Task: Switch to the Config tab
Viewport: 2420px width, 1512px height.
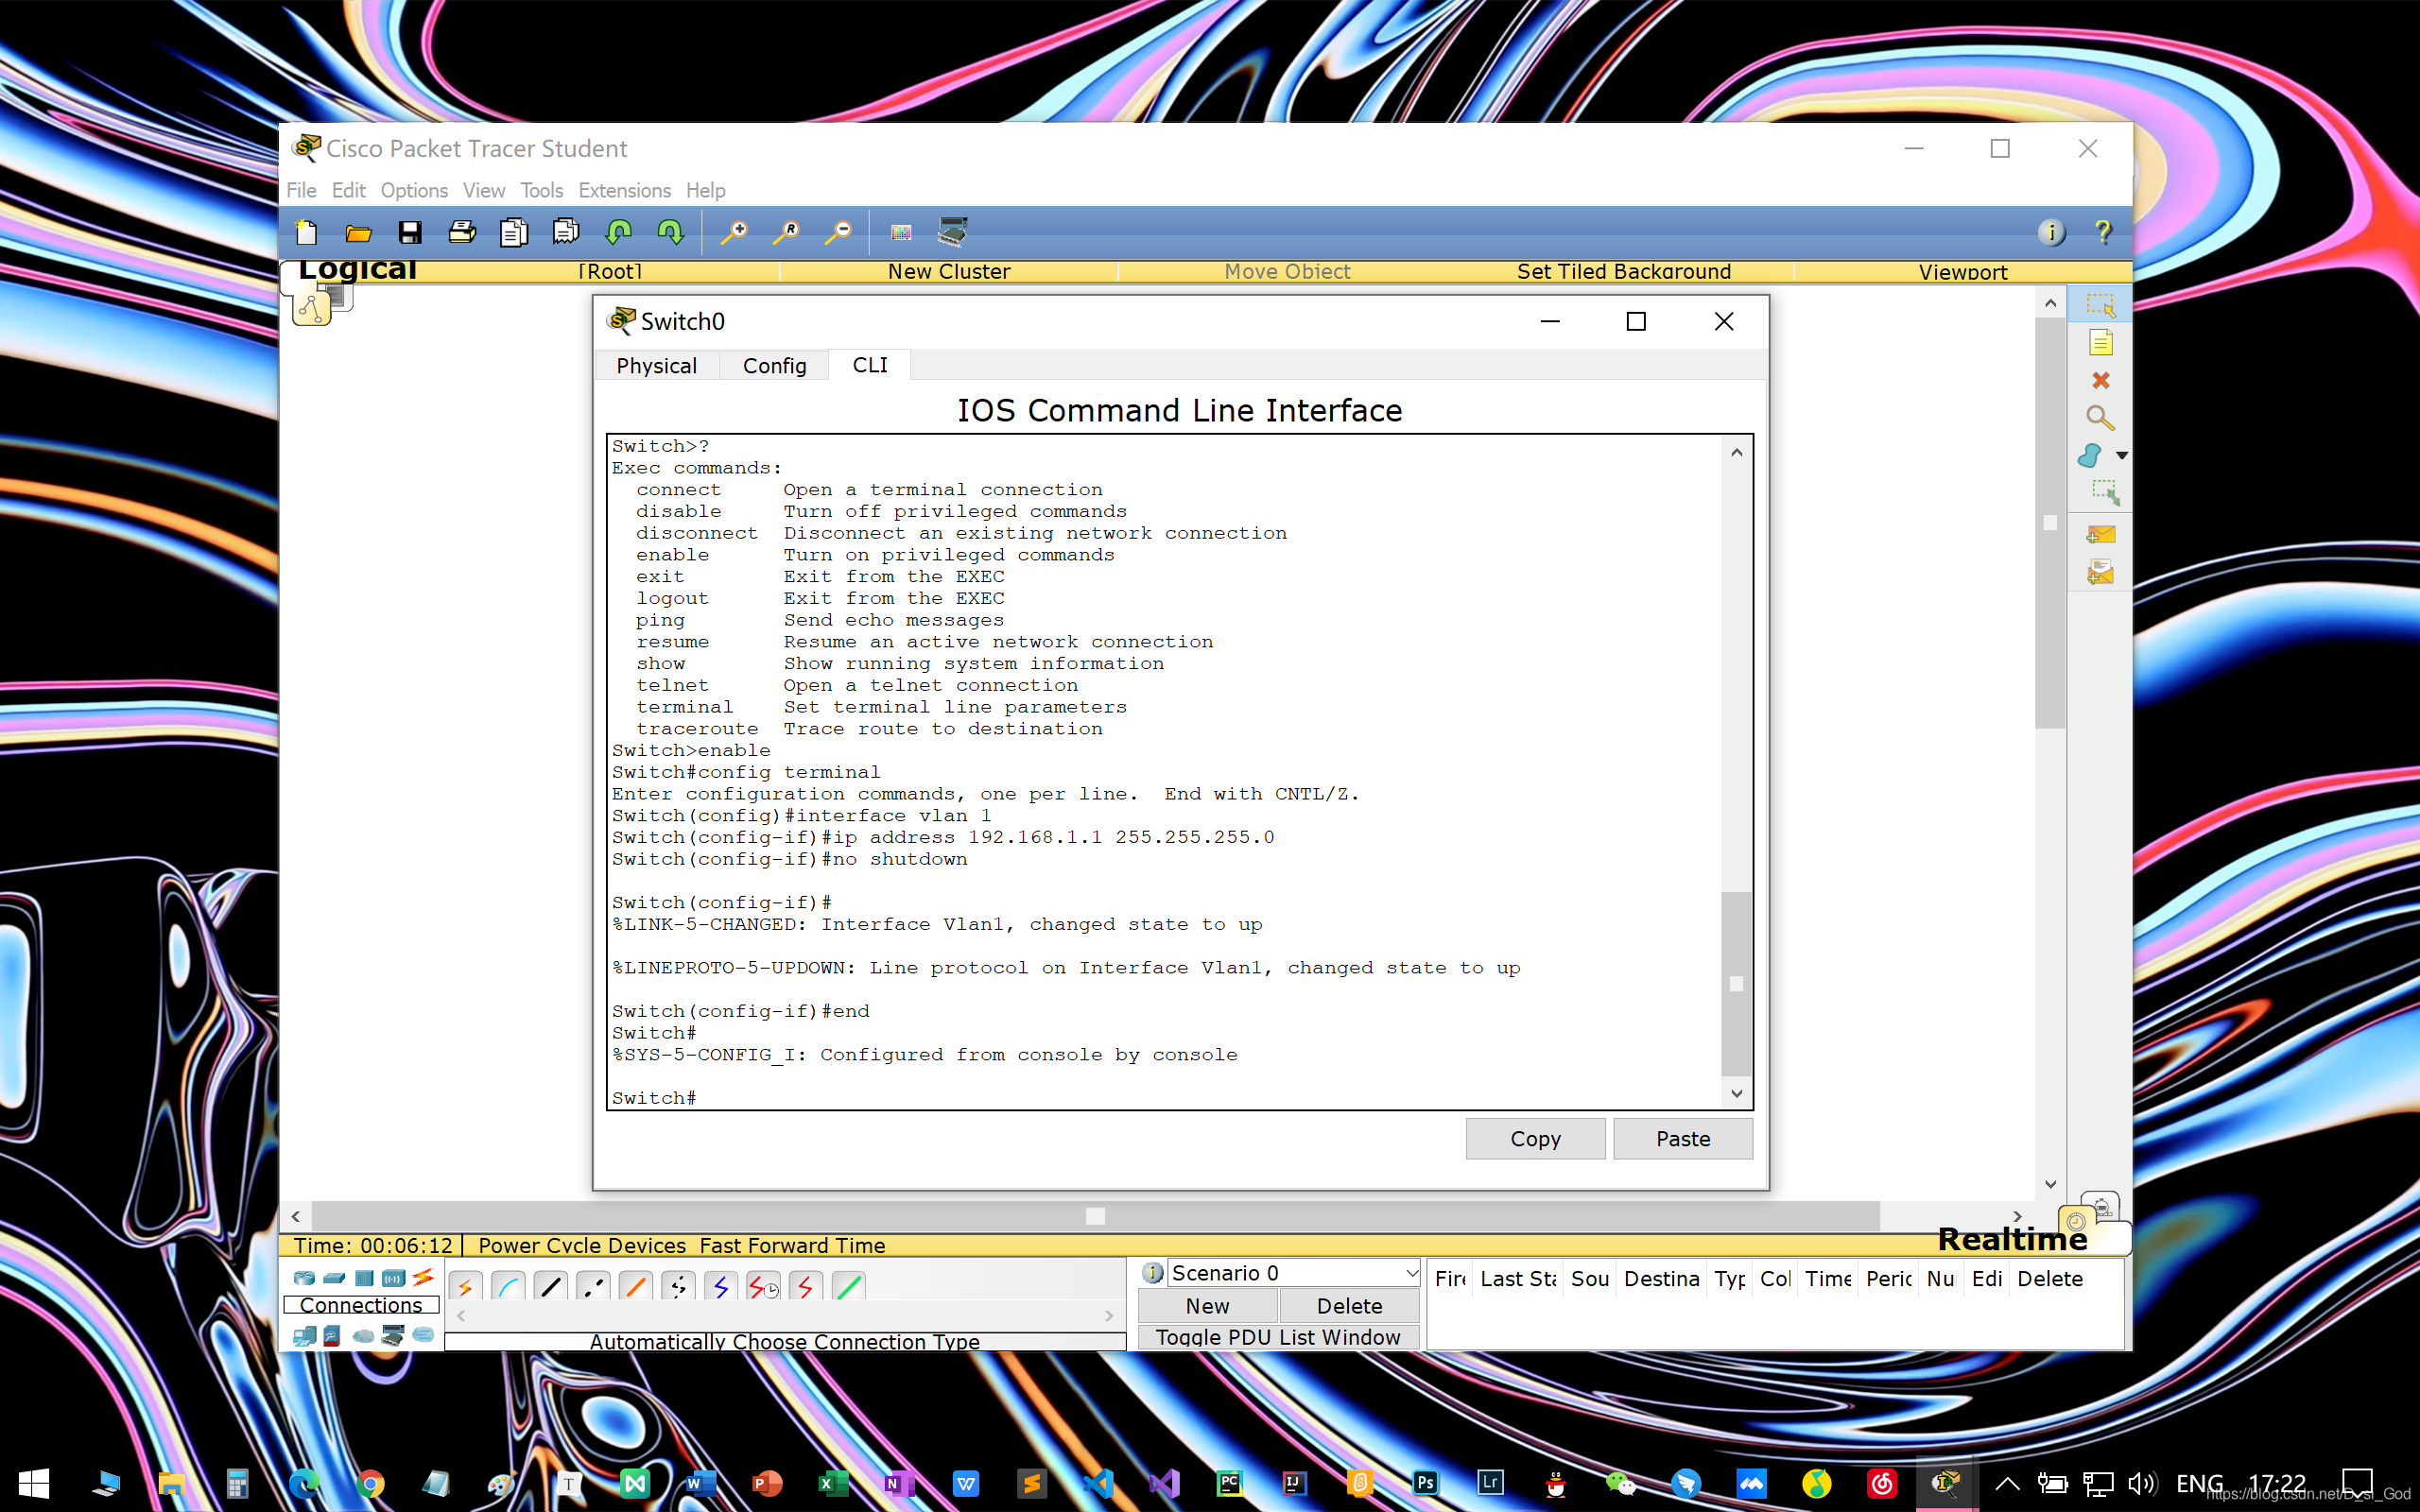Action: click(774, 366)
